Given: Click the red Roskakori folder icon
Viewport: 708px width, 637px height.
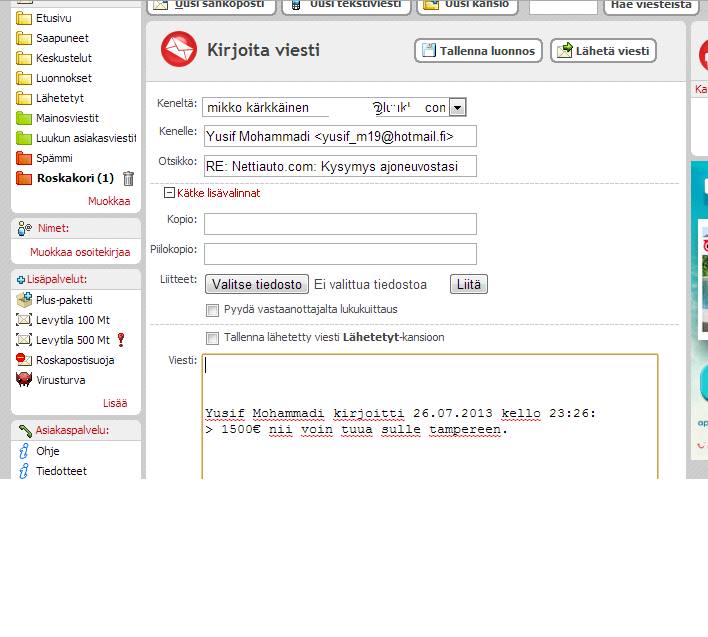Looking at the screenshot, I should 24,178.
